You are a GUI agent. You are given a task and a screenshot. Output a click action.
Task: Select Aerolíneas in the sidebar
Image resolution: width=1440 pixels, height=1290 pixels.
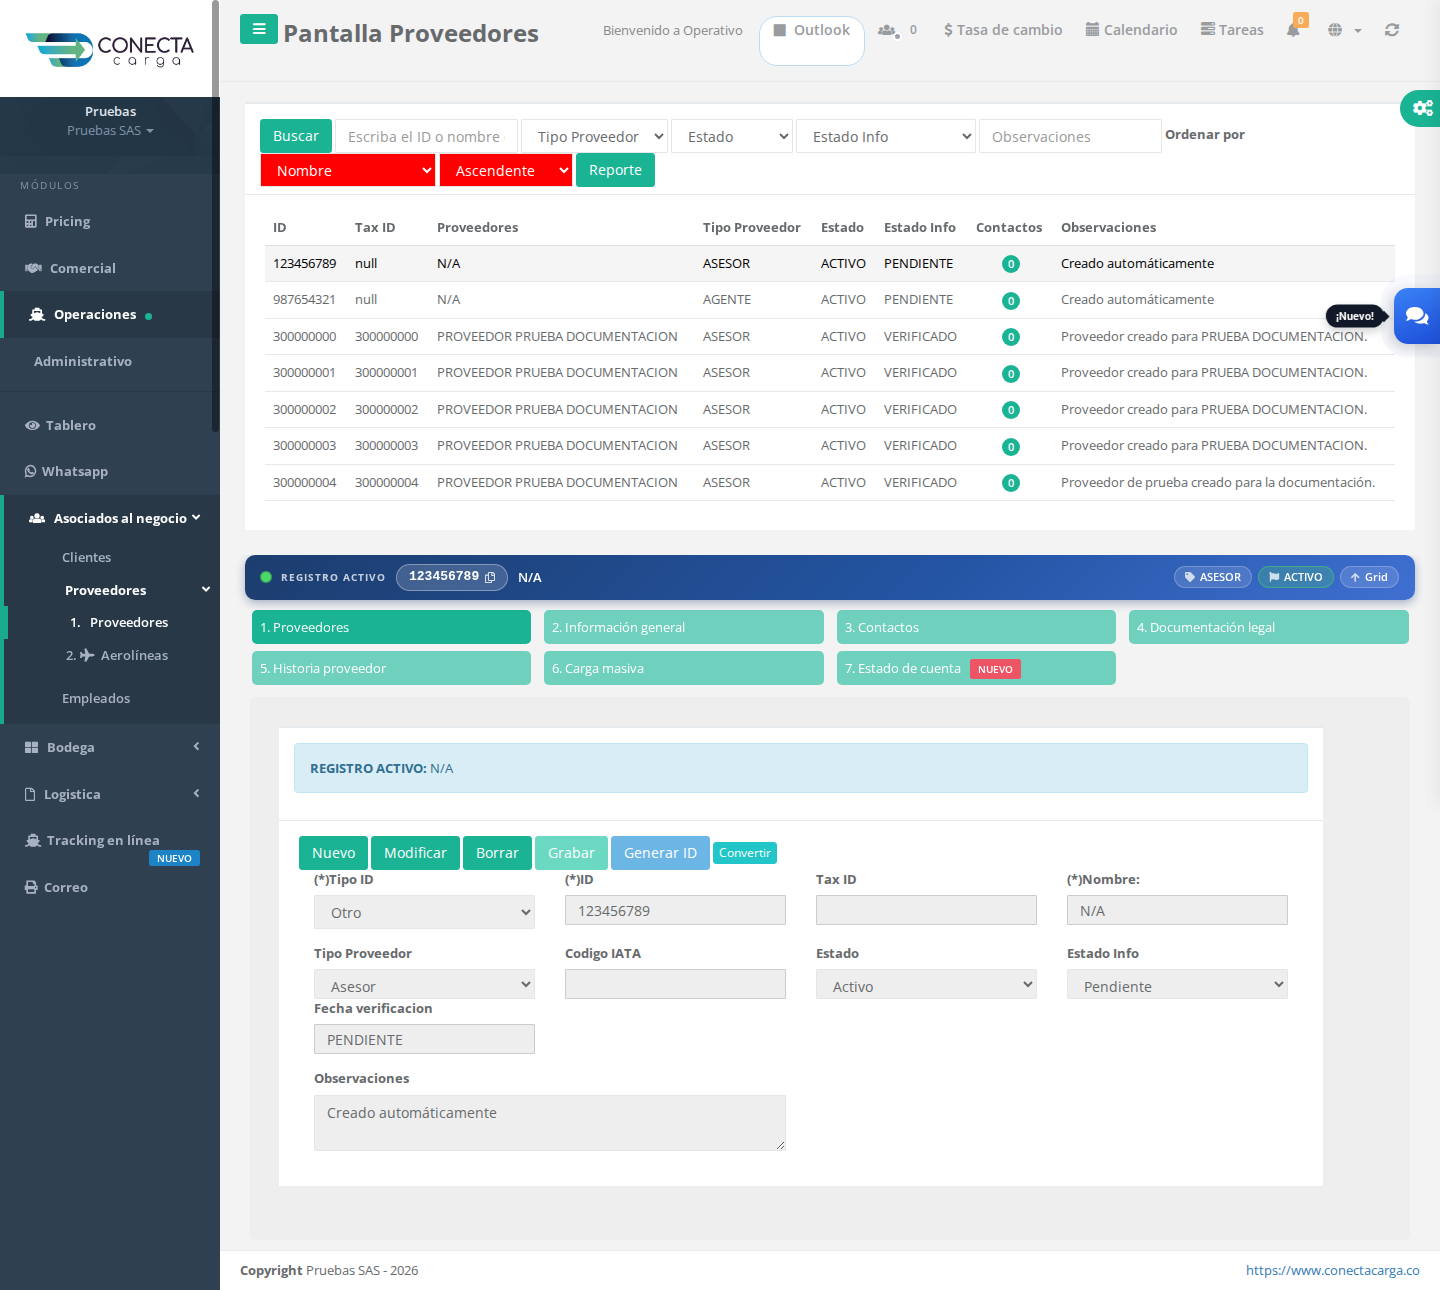click(117, 655)
